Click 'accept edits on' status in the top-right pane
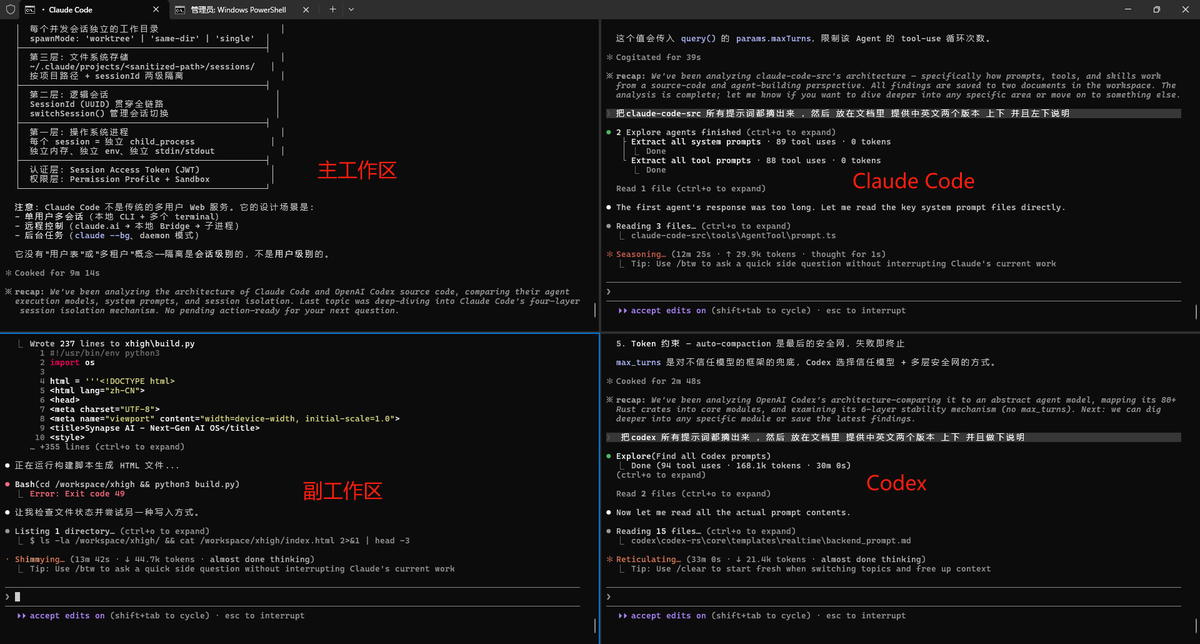The image size is (1200, 644). click(x=668, y=311)
